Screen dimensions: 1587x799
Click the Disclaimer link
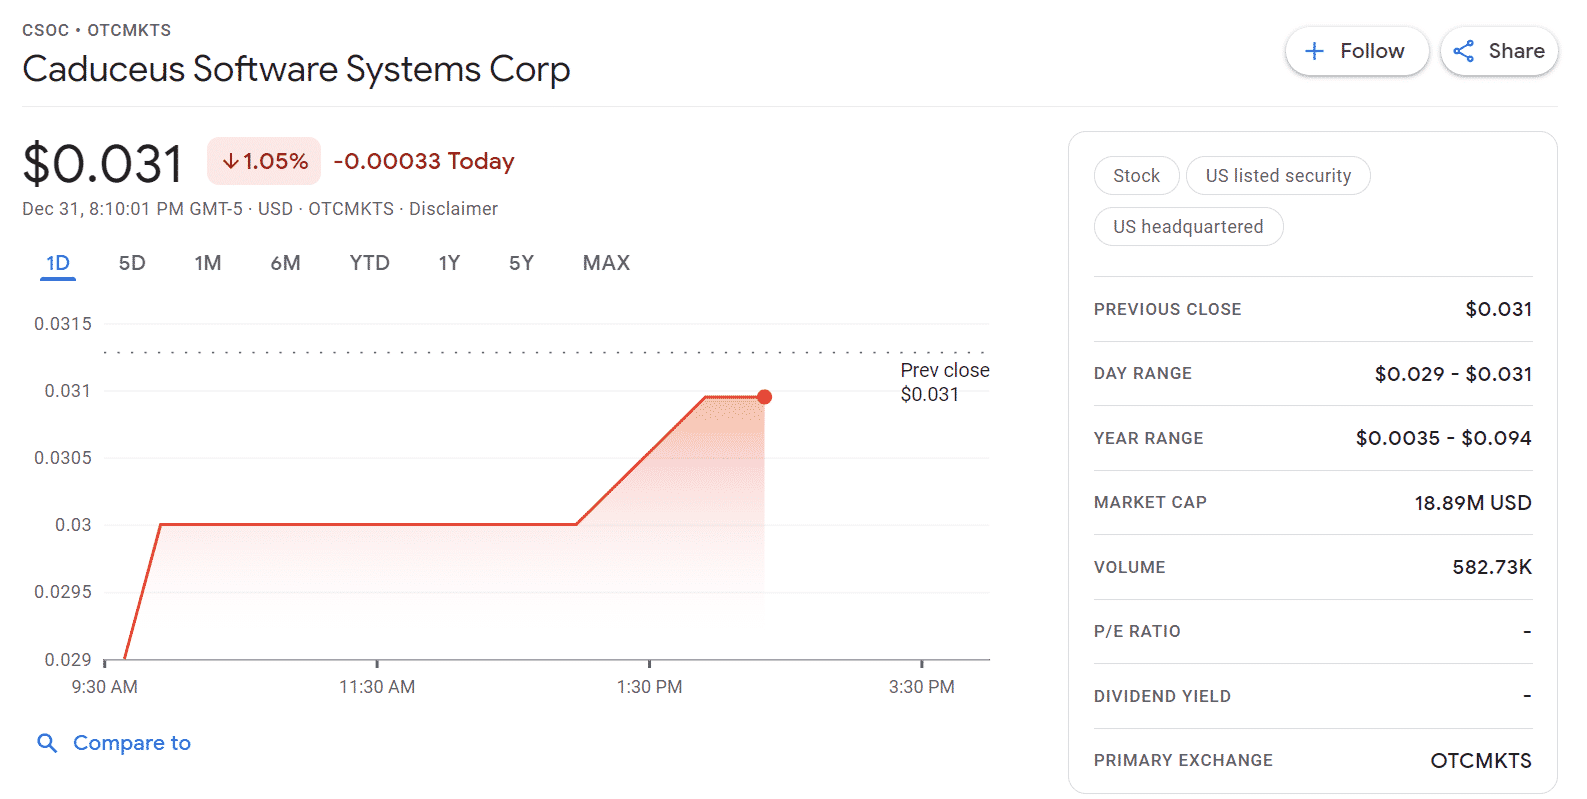(x=453, y=209)
